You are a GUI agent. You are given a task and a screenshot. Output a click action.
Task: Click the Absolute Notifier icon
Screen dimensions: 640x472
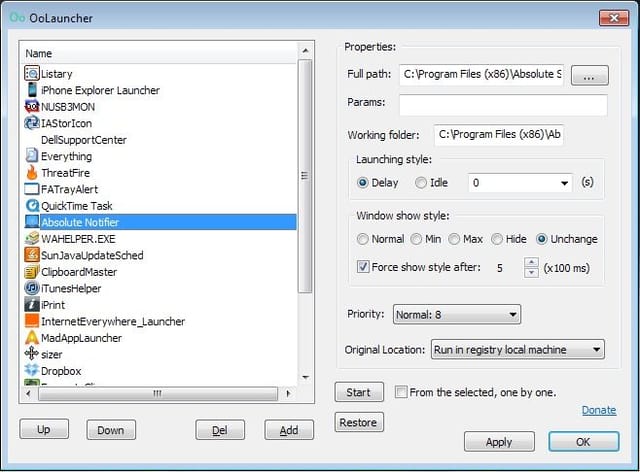click(x=32, y=222)
